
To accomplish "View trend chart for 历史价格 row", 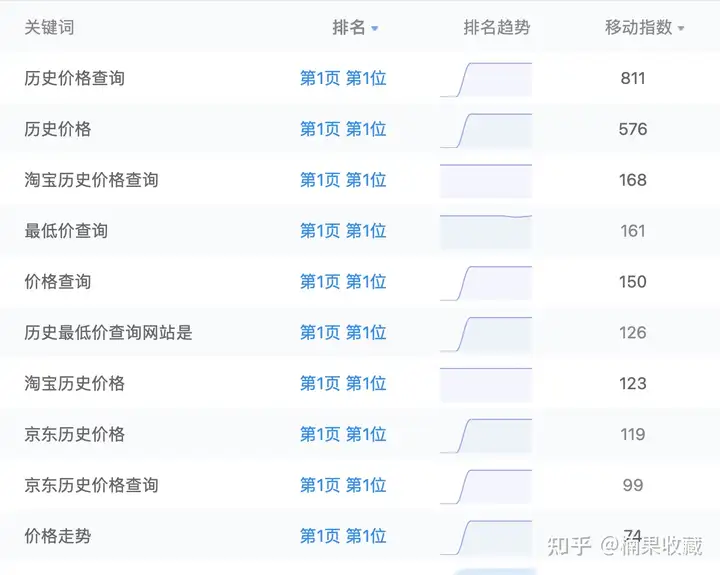I will [x=486, y=130].
